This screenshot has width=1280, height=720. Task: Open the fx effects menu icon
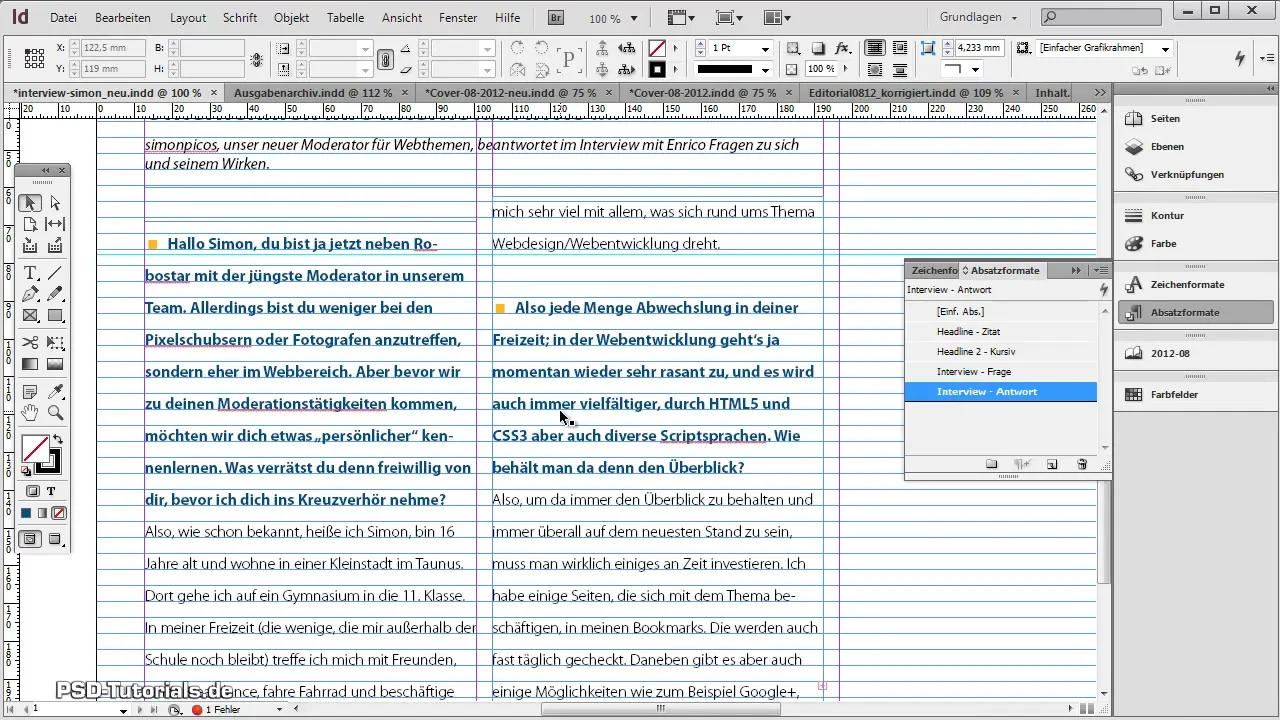pyautogui.click(x=843, y=48)
